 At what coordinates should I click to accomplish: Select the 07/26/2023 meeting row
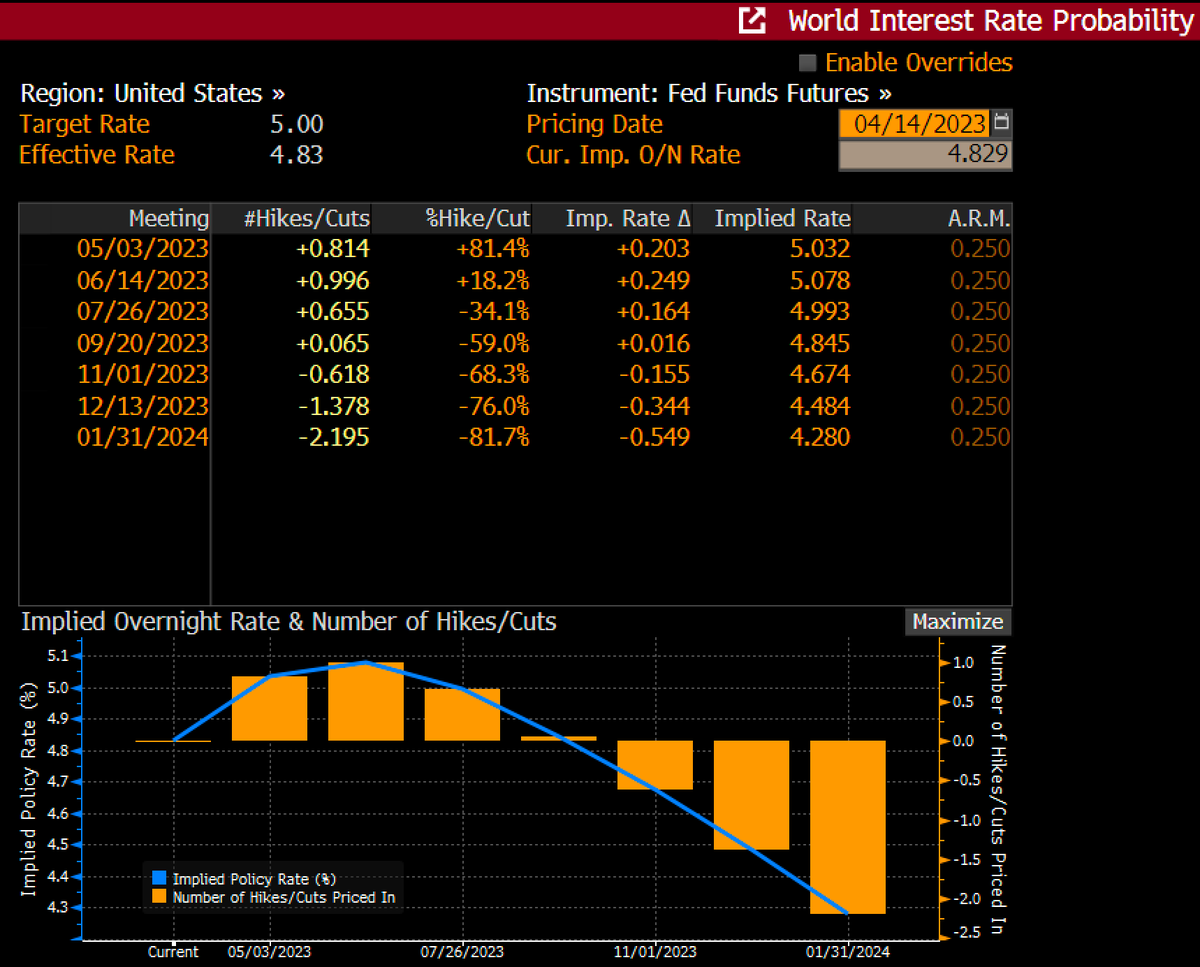coord(515,312)
